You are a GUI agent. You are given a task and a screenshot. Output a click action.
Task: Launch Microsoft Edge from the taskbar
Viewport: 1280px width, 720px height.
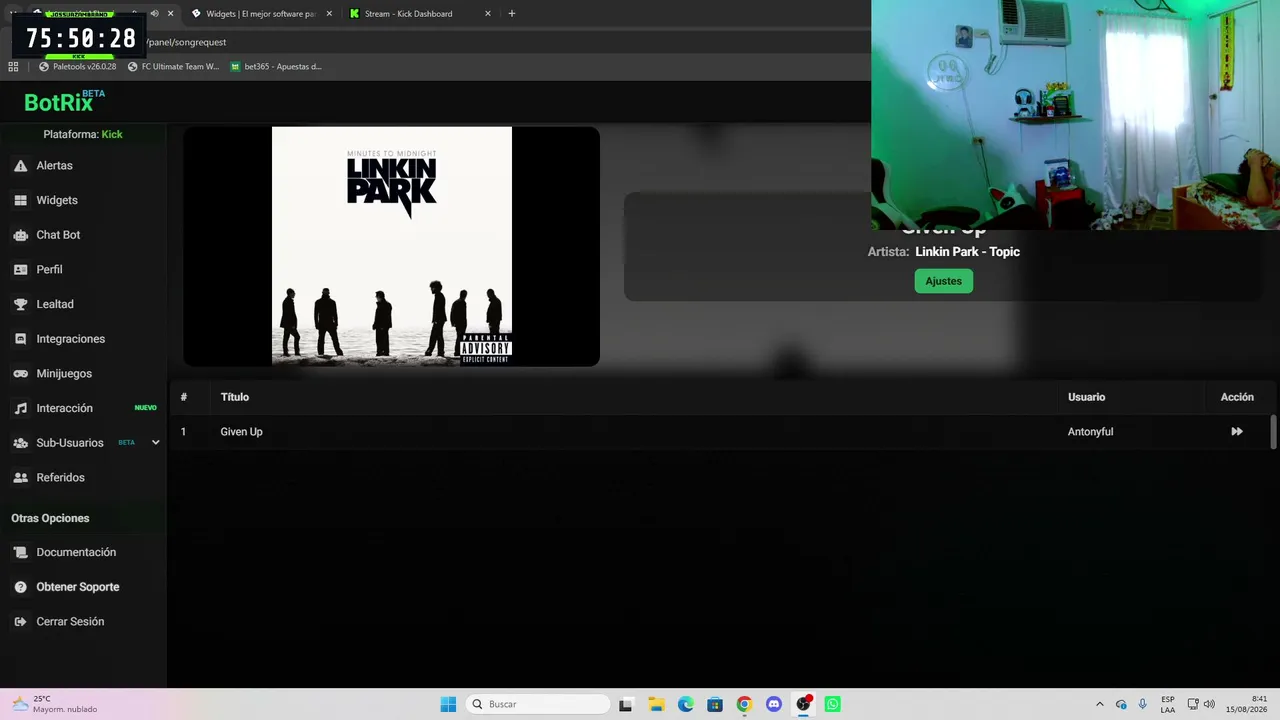pyautogui.click(x=685, y=704)
